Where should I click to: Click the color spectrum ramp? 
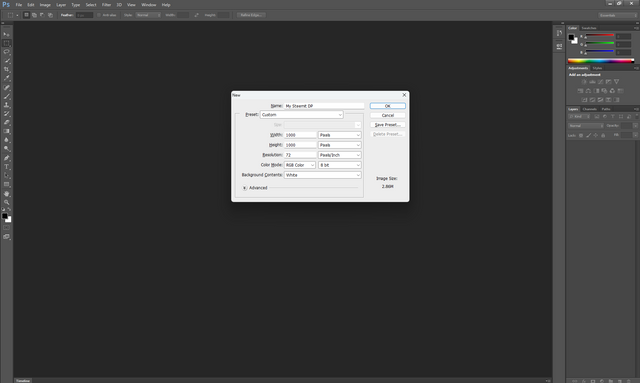point(601,61)
